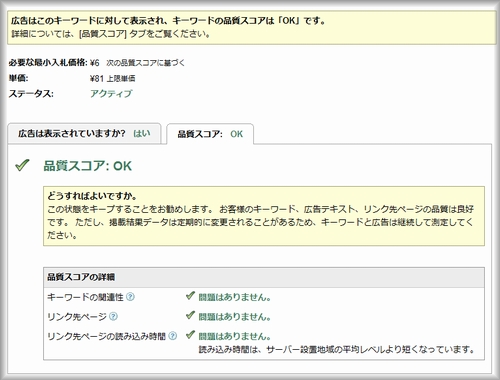Click 問題はありません in キーワードの関連性 row
Screen dimensions: 500x380
pyautogui.click(x=235, y=297)
